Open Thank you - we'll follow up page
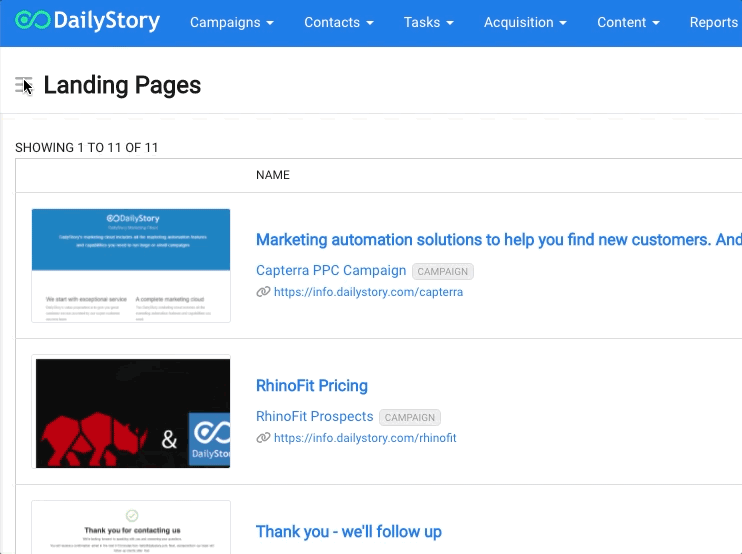742x554 pixels. click(349, 532)
